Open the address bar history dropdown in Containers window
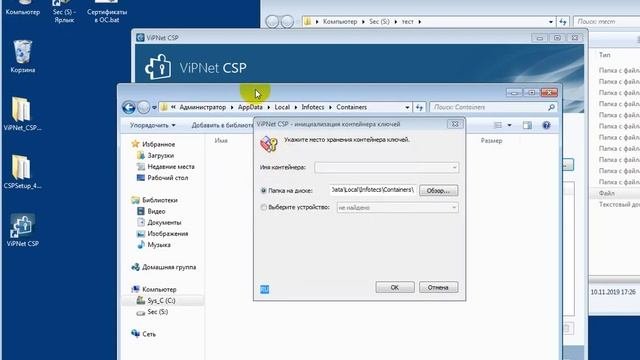This screenshot has width=640, height=360. [407, 107]
